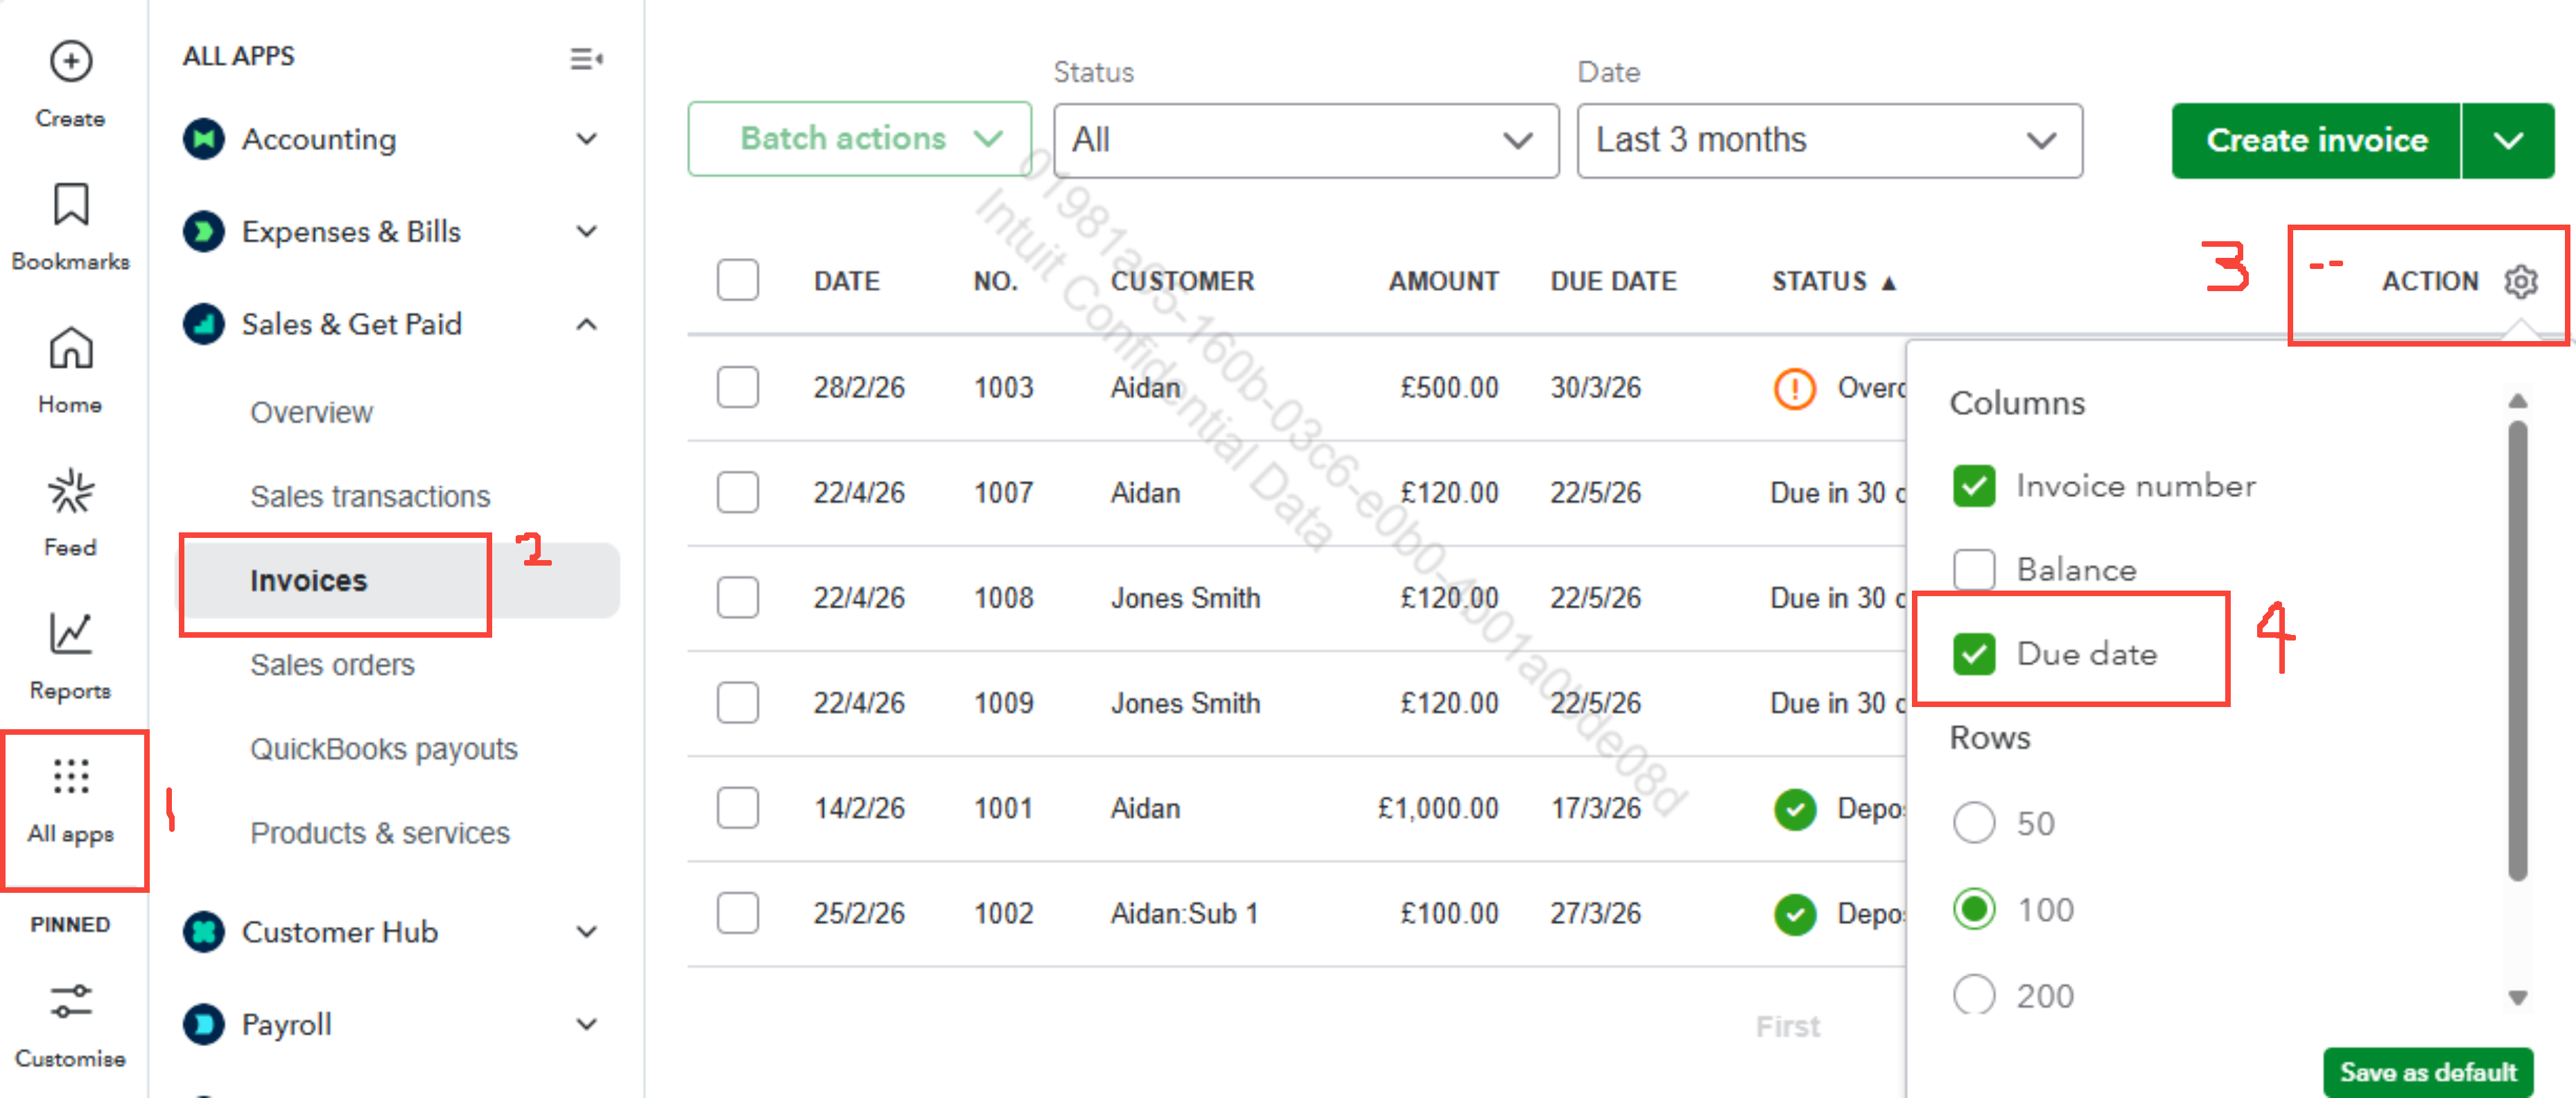Click the Create invoice button
2576x1098 pixels.
(x=2315, y=140)
